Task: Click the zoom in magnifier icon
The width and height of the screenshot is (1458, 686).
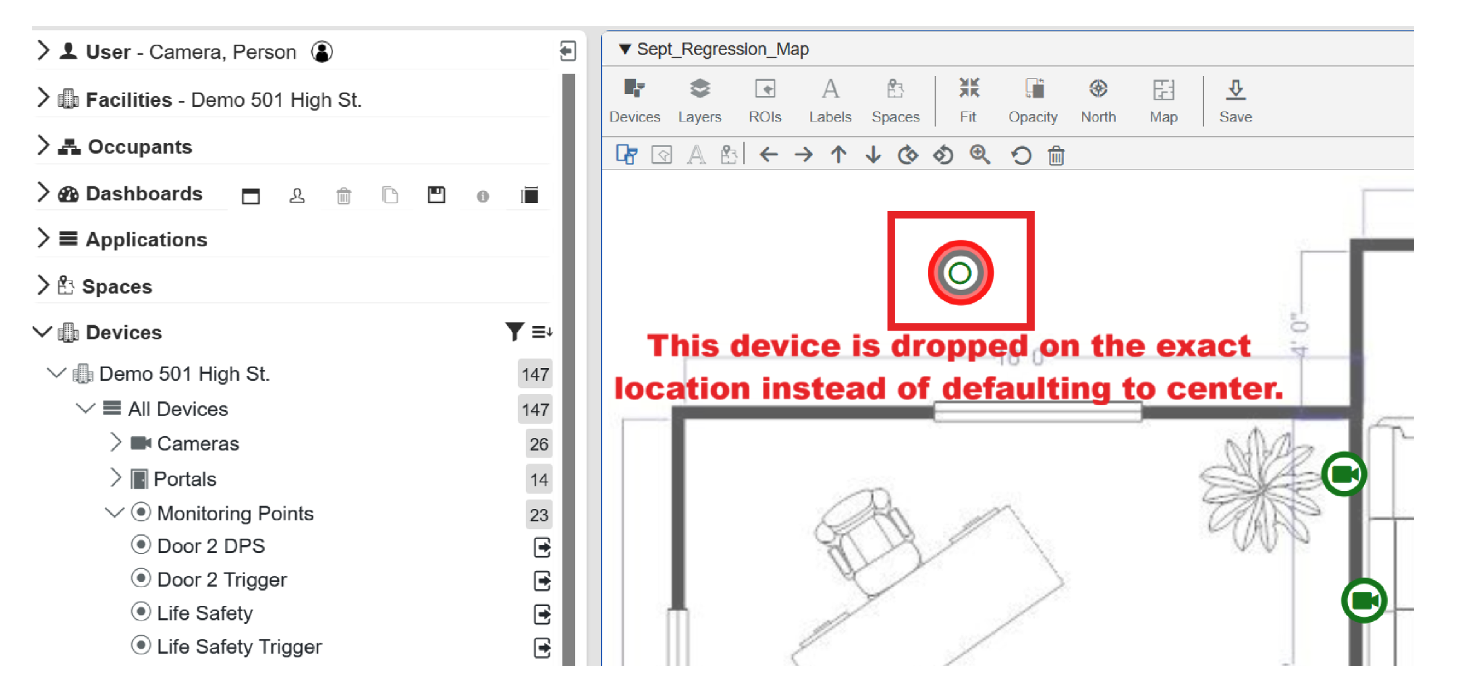Action: coord(980,155)
